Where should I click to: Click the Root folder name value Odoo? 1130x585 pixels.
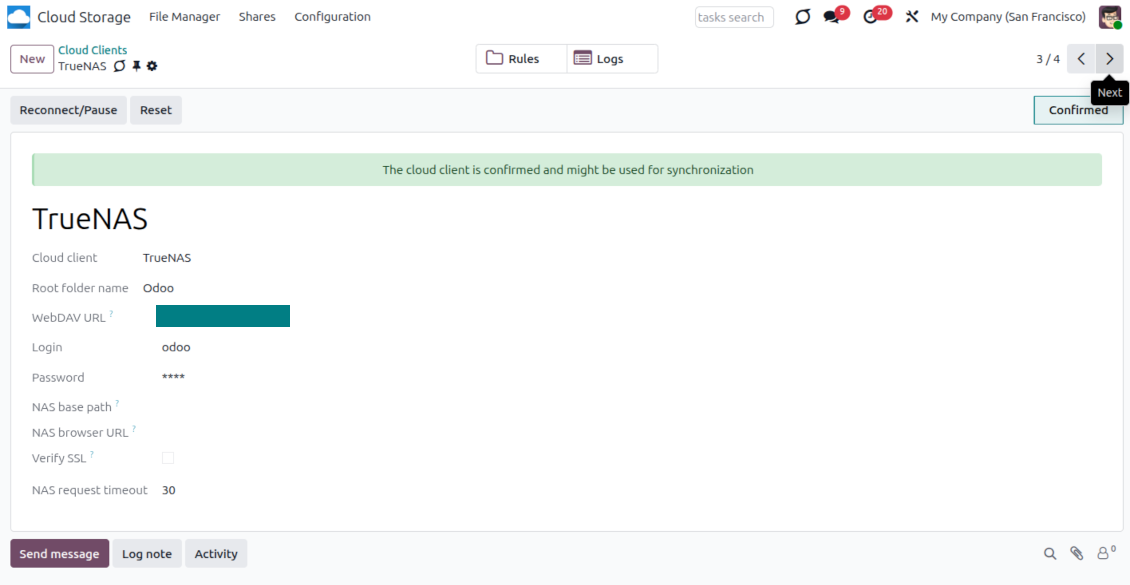coord(159,288)
